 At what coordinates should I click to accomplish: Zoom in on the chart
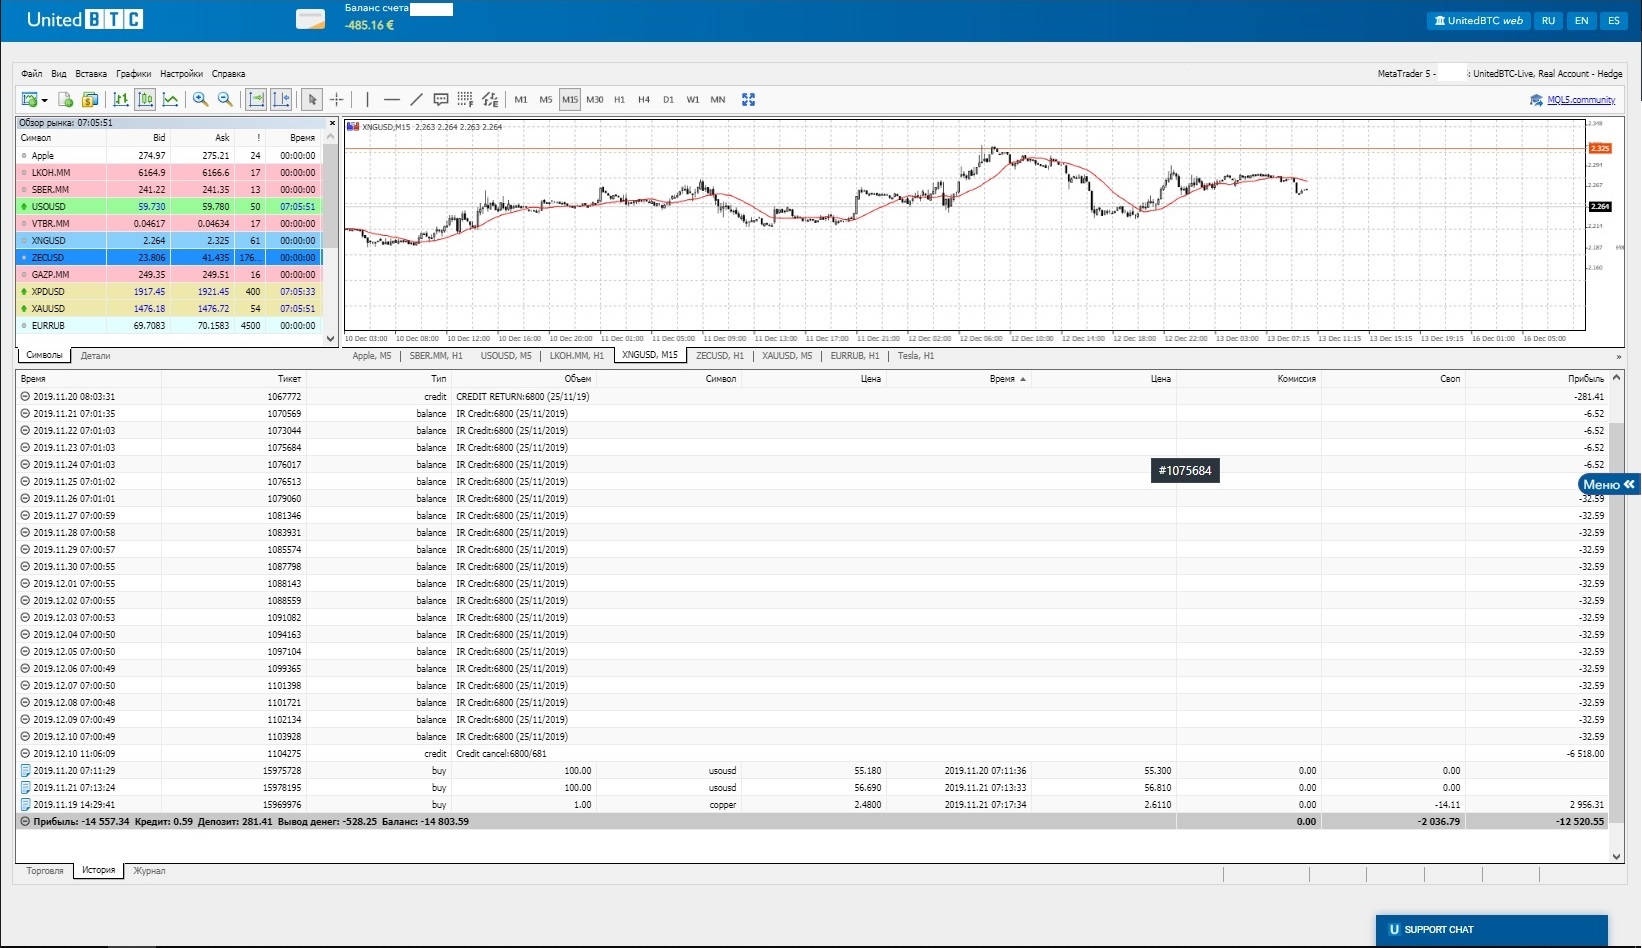click(200, 99)
